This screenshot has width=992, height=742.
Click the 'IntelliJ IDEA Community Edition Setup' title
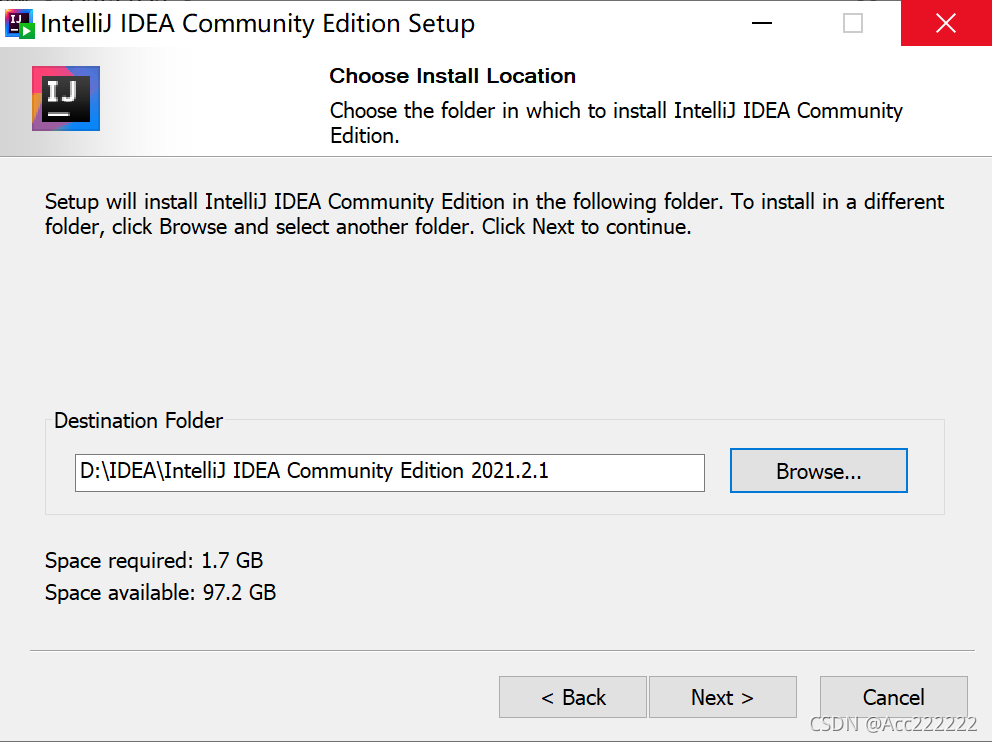[x=257, y=23]
